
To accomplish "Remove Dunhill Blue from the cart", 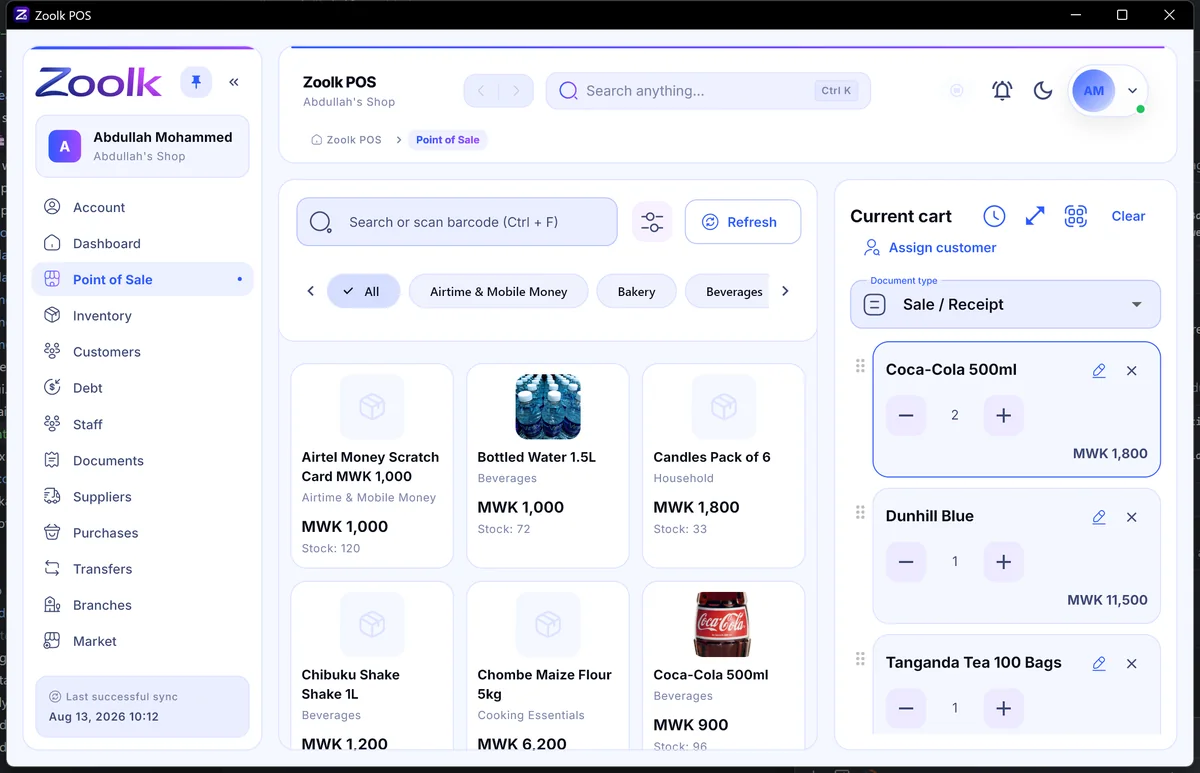I will pyautogui.click(x=1132, y=517).
